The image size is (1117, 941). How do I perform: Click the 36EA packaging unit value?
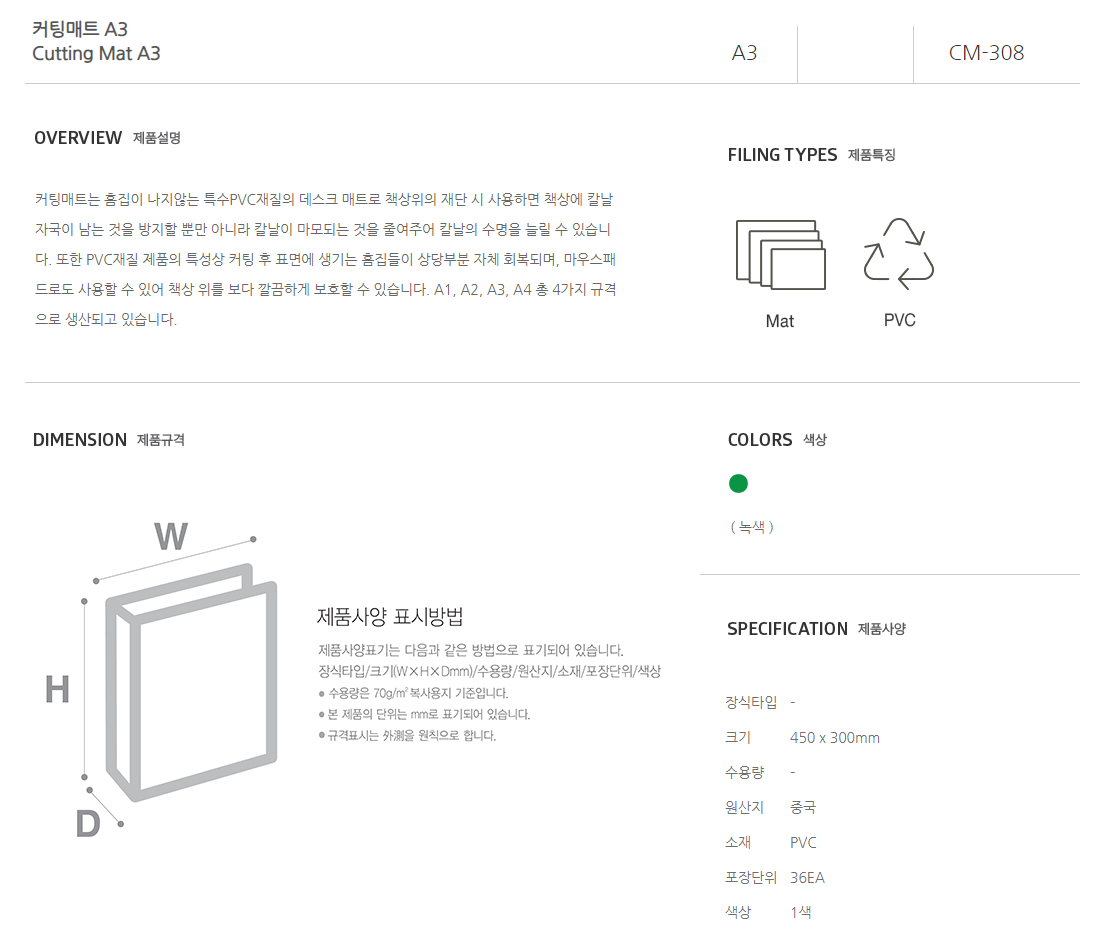tap(807, 878)
